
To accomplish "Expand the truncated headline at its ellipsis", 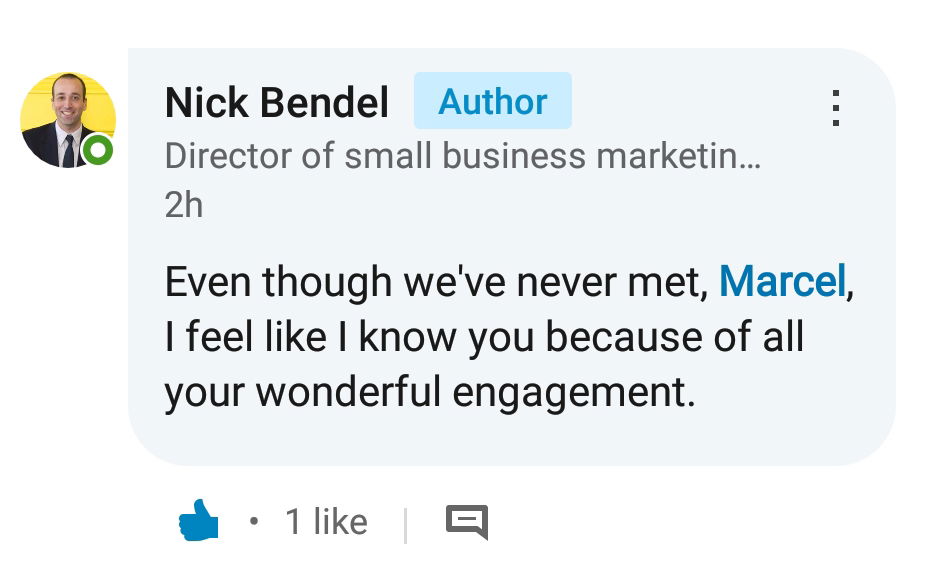I will point(751,159).
